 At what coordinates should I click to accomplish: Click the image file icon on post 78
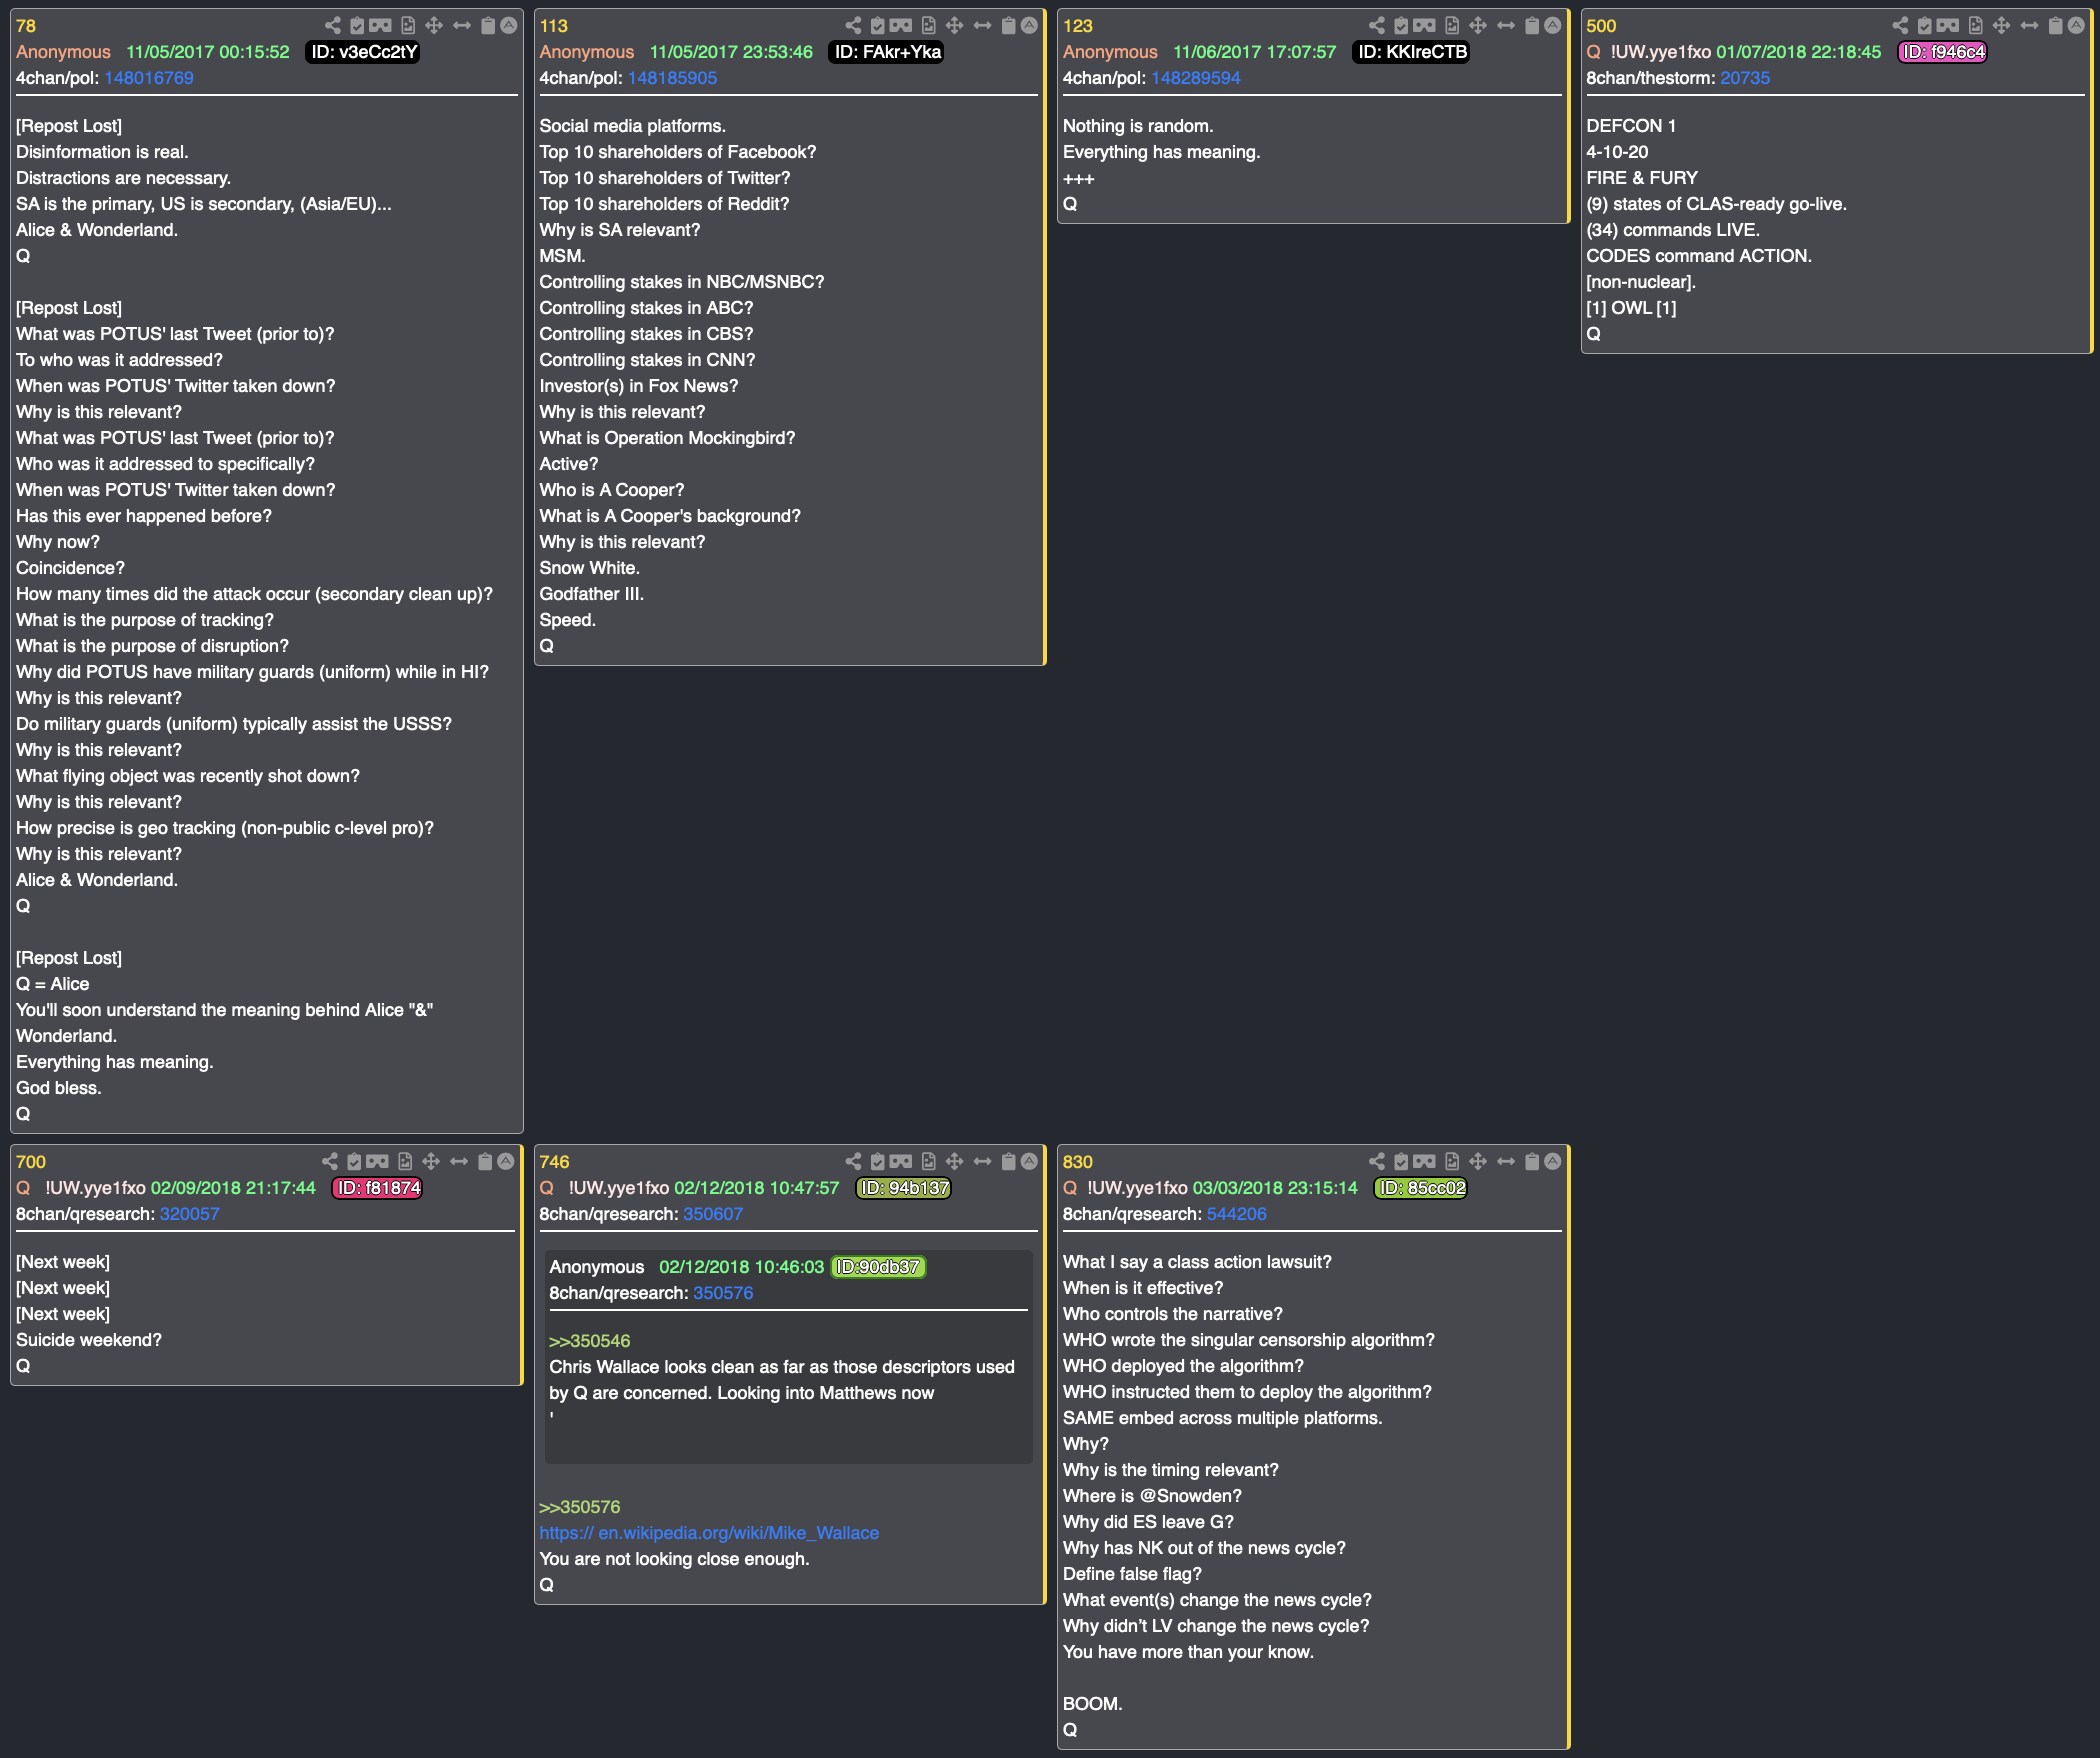coord(407,25)
